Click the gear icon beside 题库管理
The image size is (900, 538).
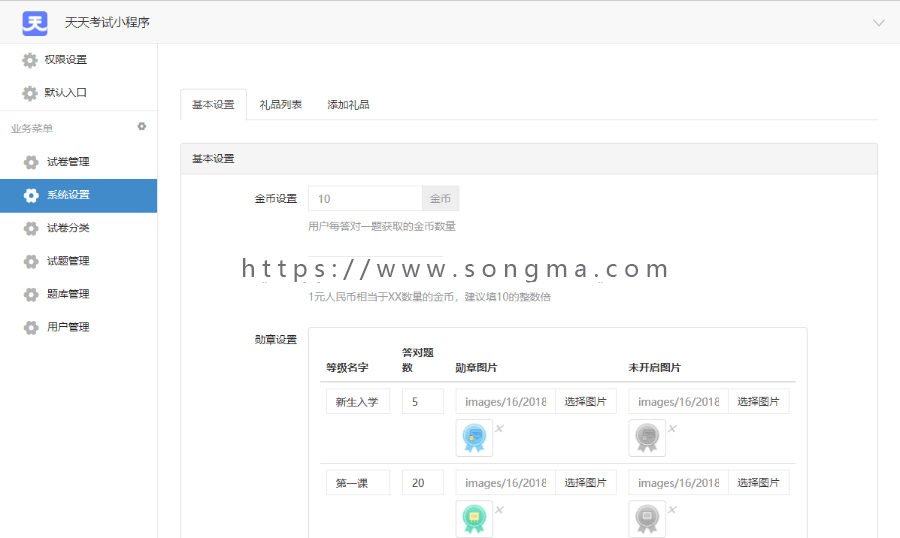click(x=31, y=295)
